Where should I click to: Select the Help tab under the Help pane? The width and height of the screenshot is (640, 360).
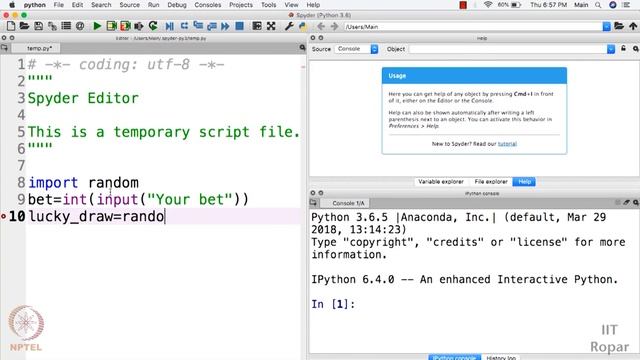point(524,182)
